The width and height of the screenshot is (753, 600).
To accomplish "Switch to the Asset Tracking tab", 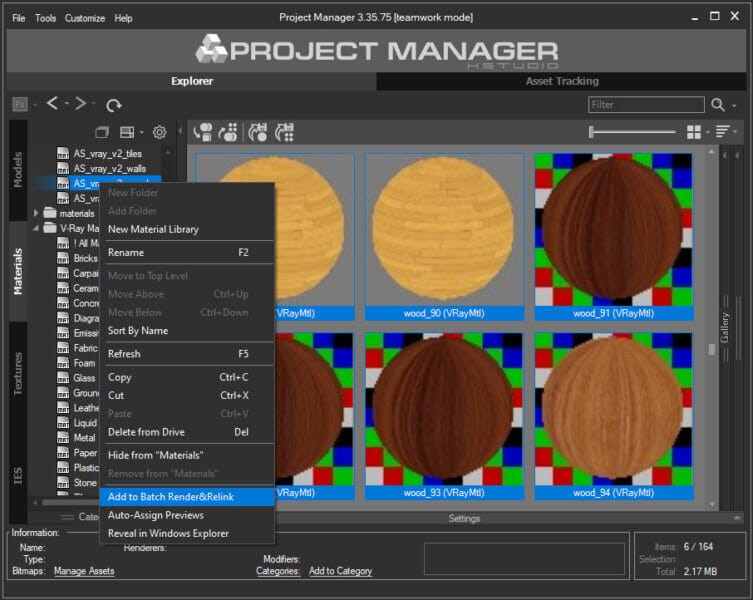I will pyautogui.click(x=562, y=81).
